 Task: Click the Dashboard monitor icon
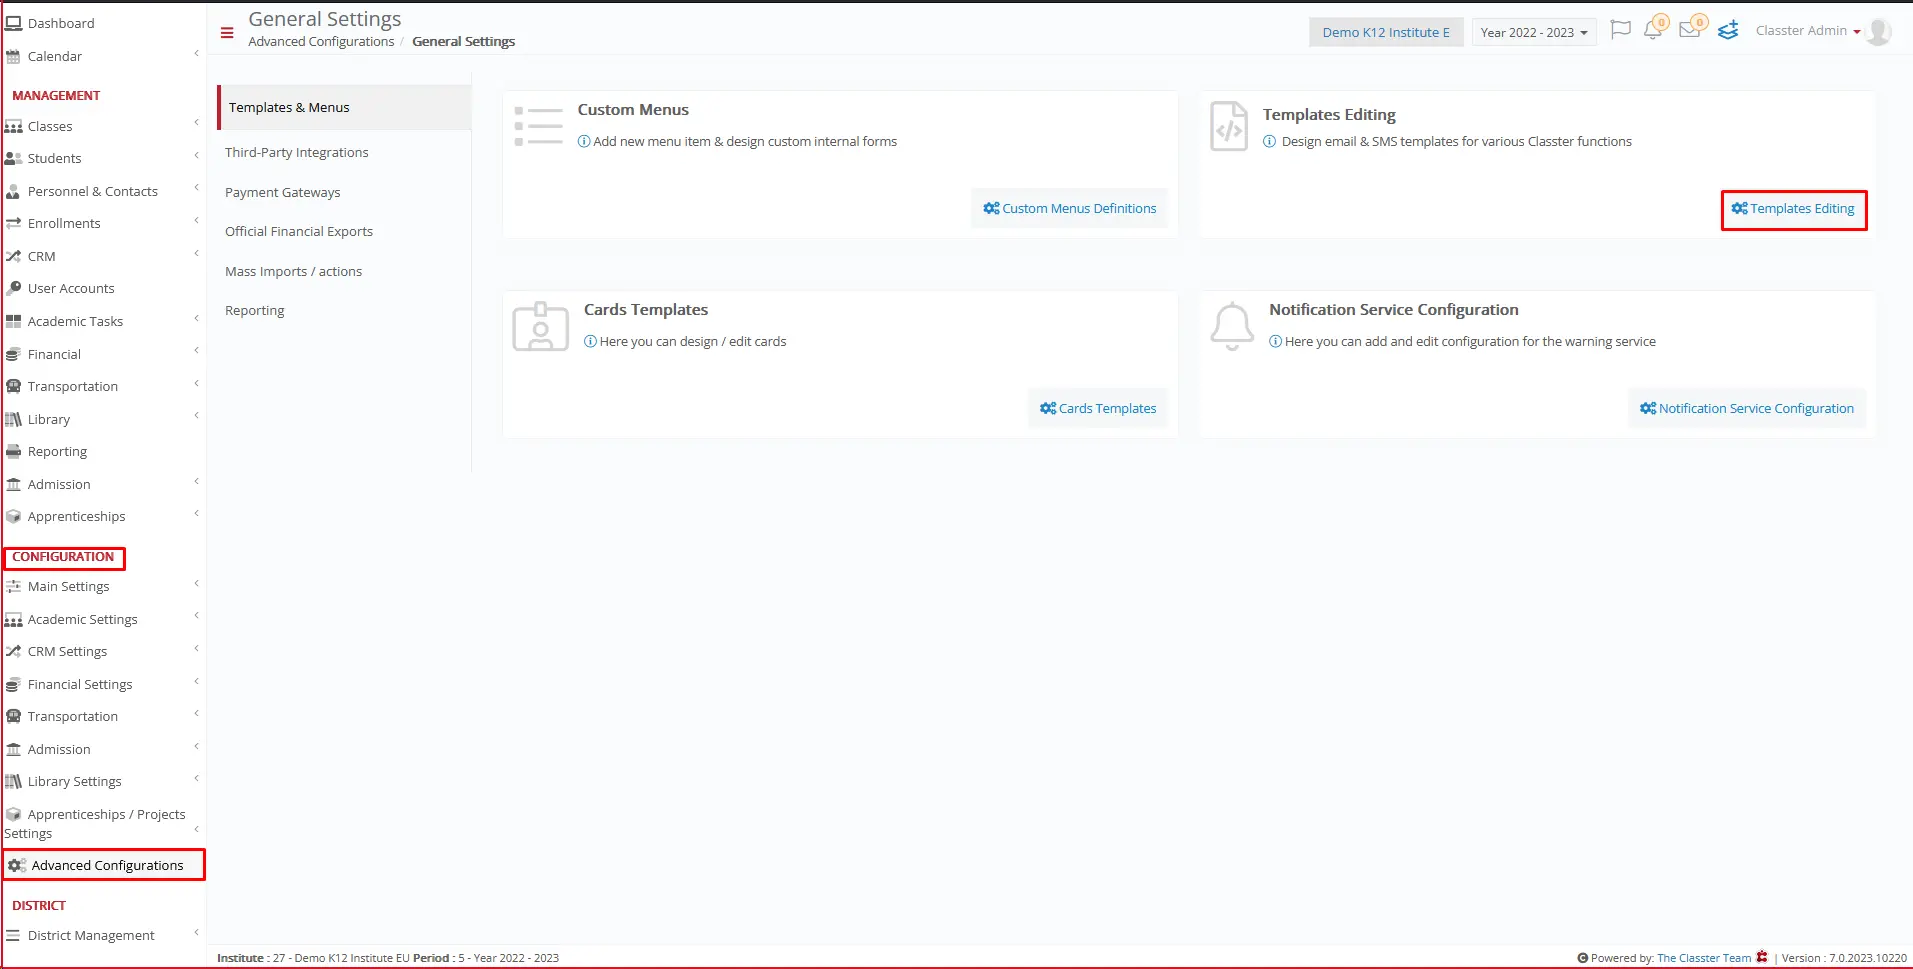point(14,23)
